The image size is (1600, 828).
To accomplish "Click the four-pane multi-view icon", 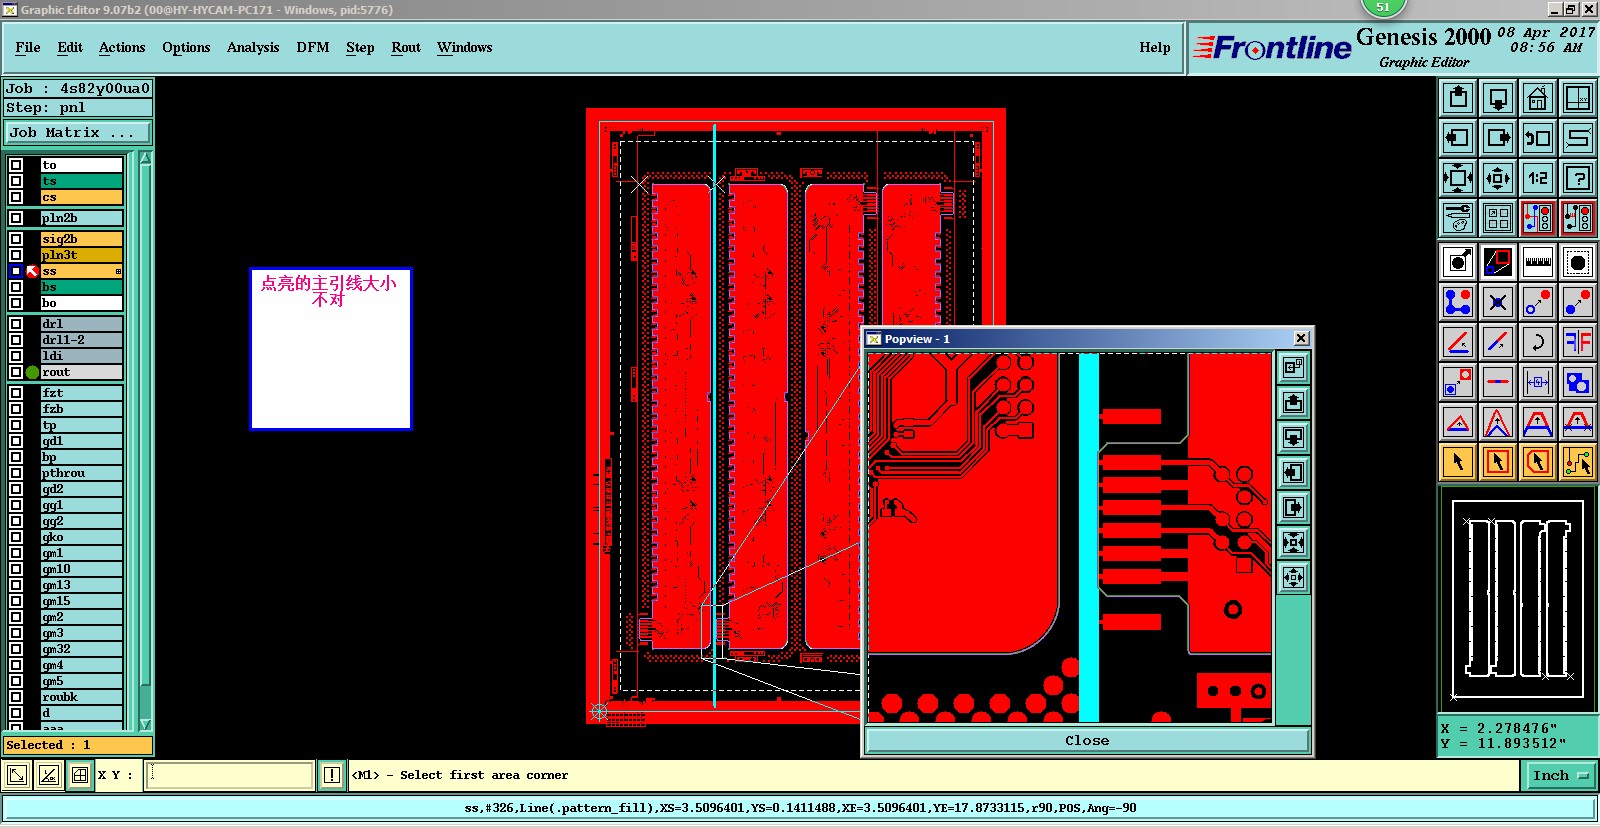I will 1498,218.
